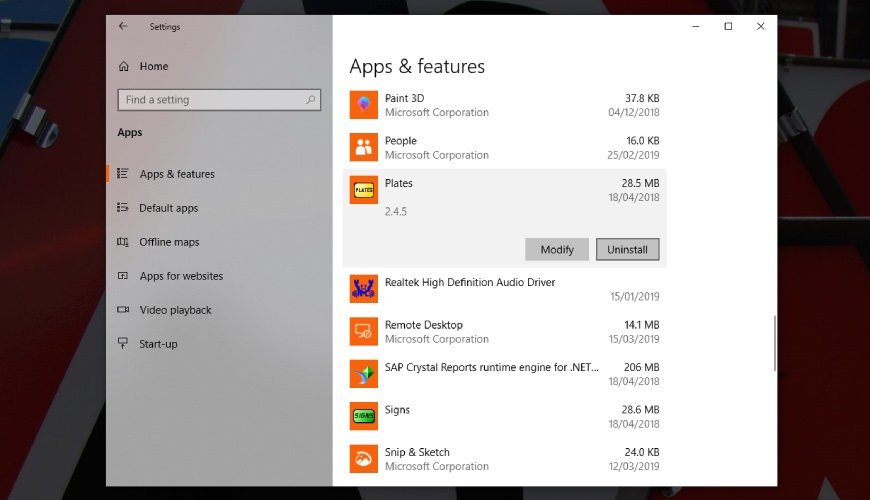This screenshot has width=870, height=500.
Task: Click Plates version number 2.4.5
Action: (x=396, y=211)
